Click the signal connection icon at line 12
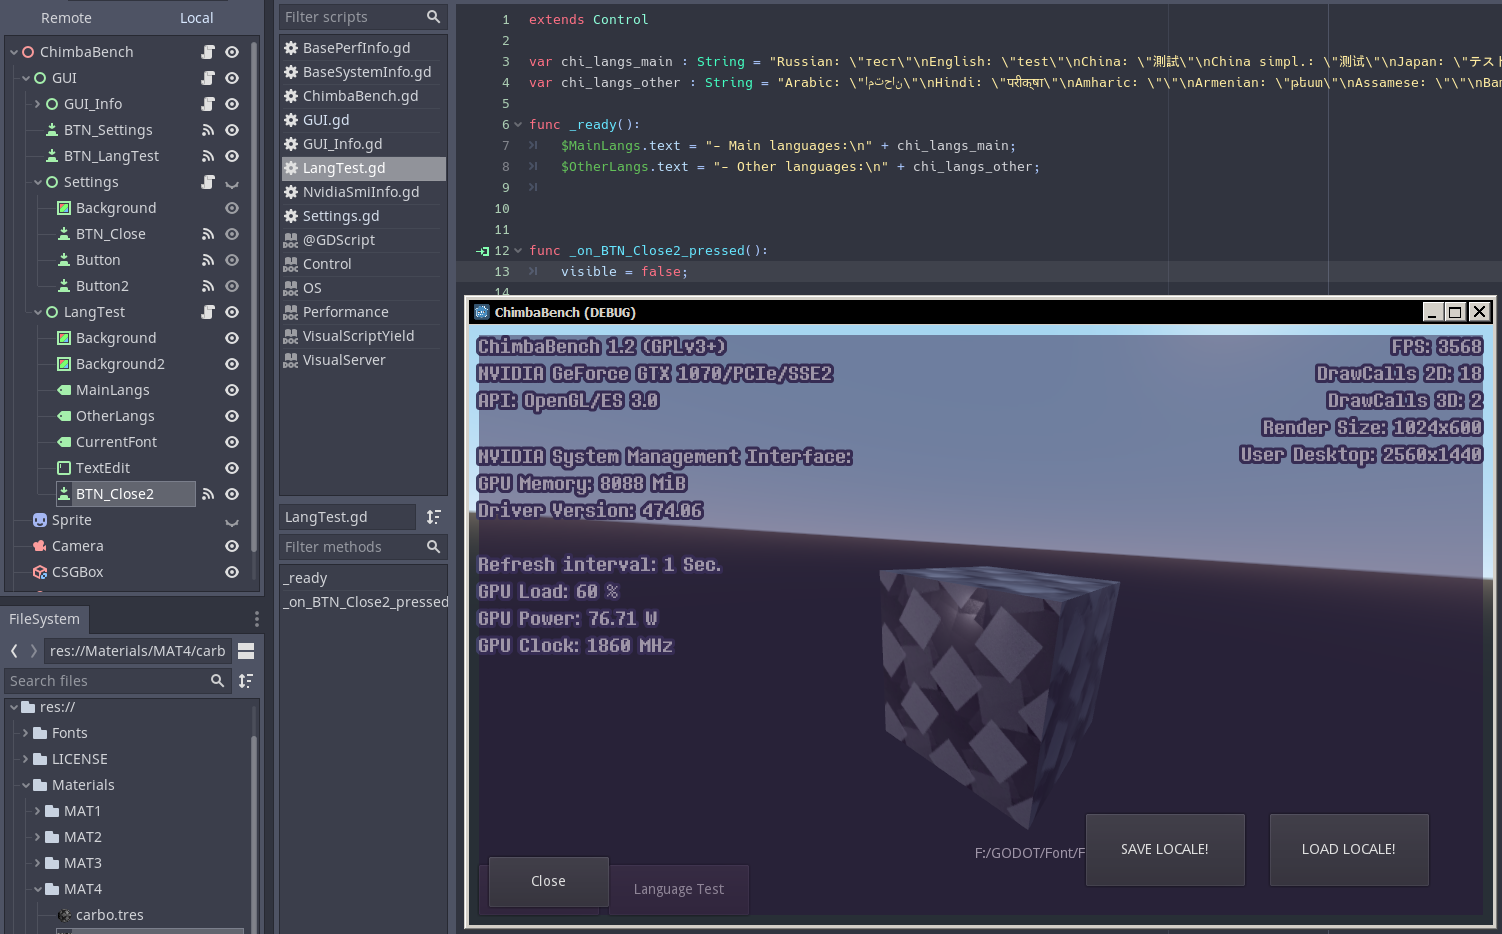1502x934 pixels. click(x=484, y=251)
